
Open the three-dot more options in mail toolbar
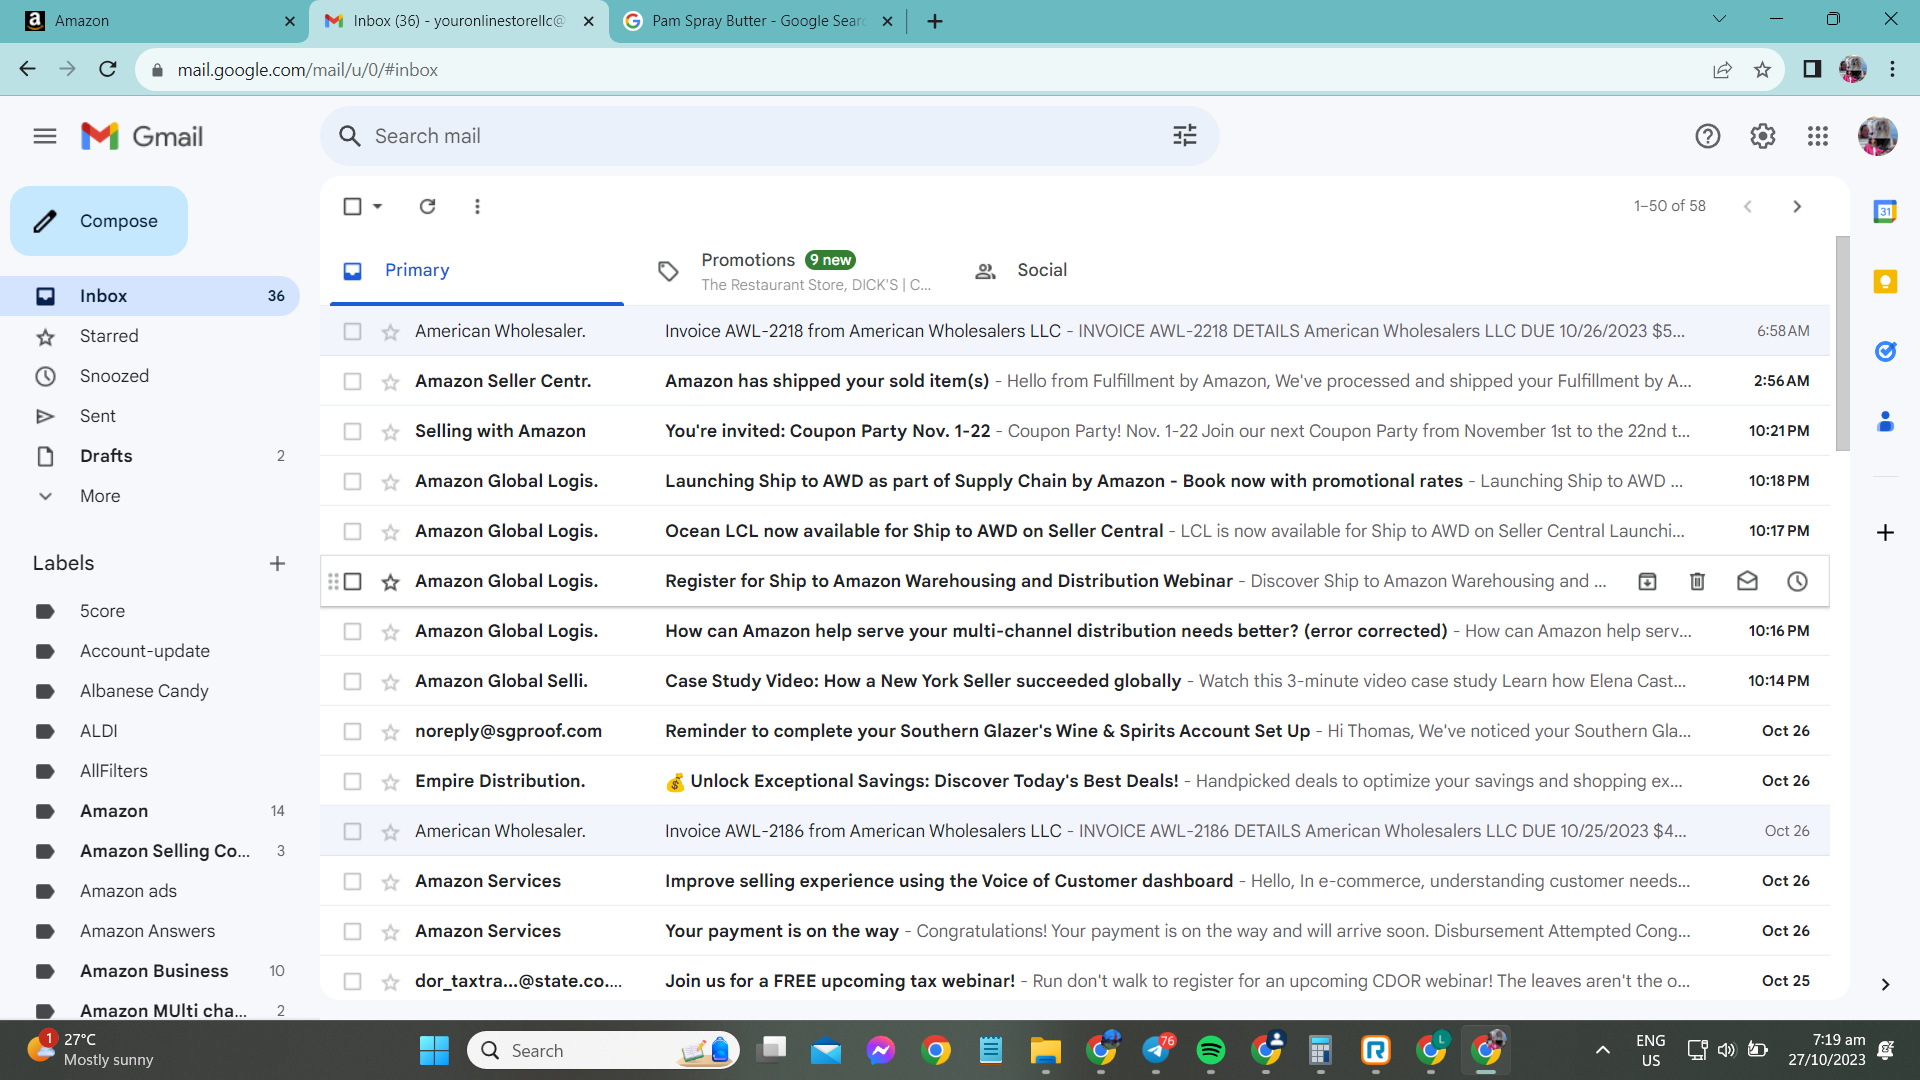click(477, 206)
